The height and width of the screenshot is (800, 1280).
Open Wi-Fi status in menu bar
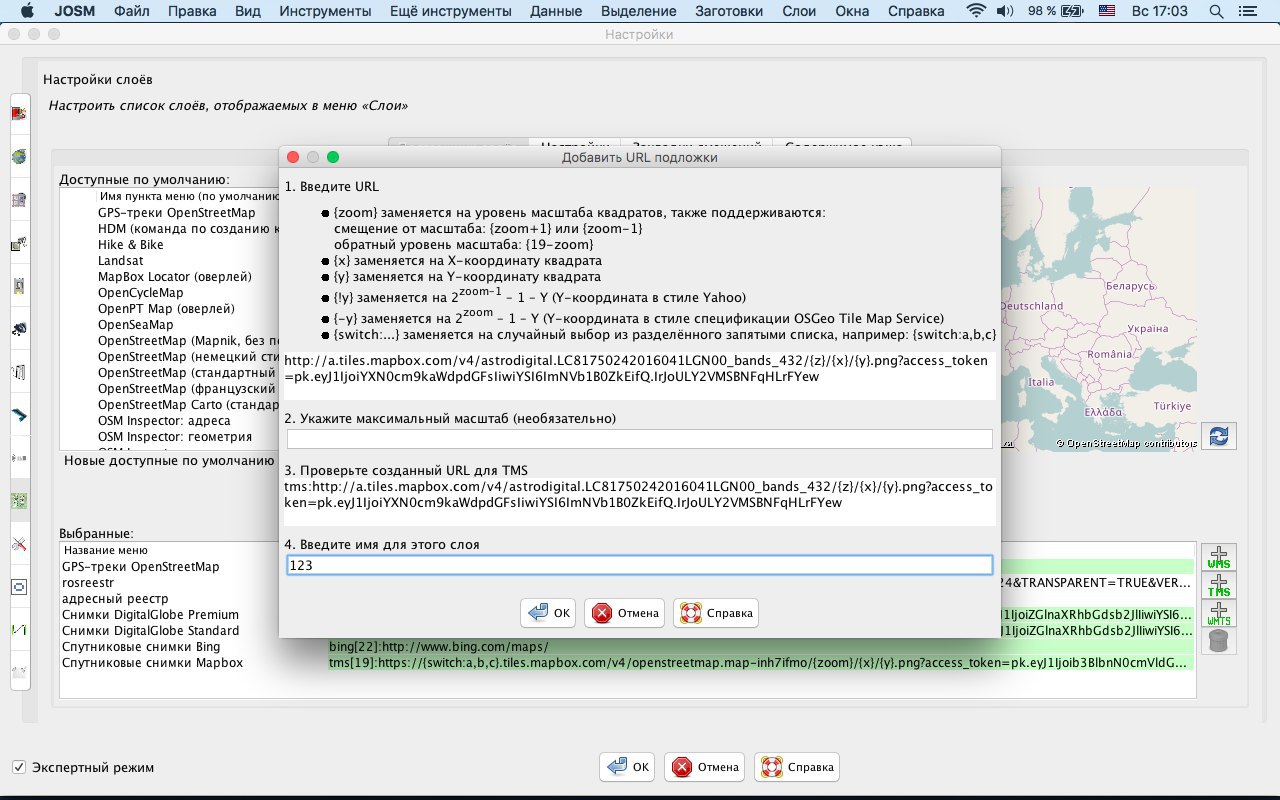coord(975,11)
